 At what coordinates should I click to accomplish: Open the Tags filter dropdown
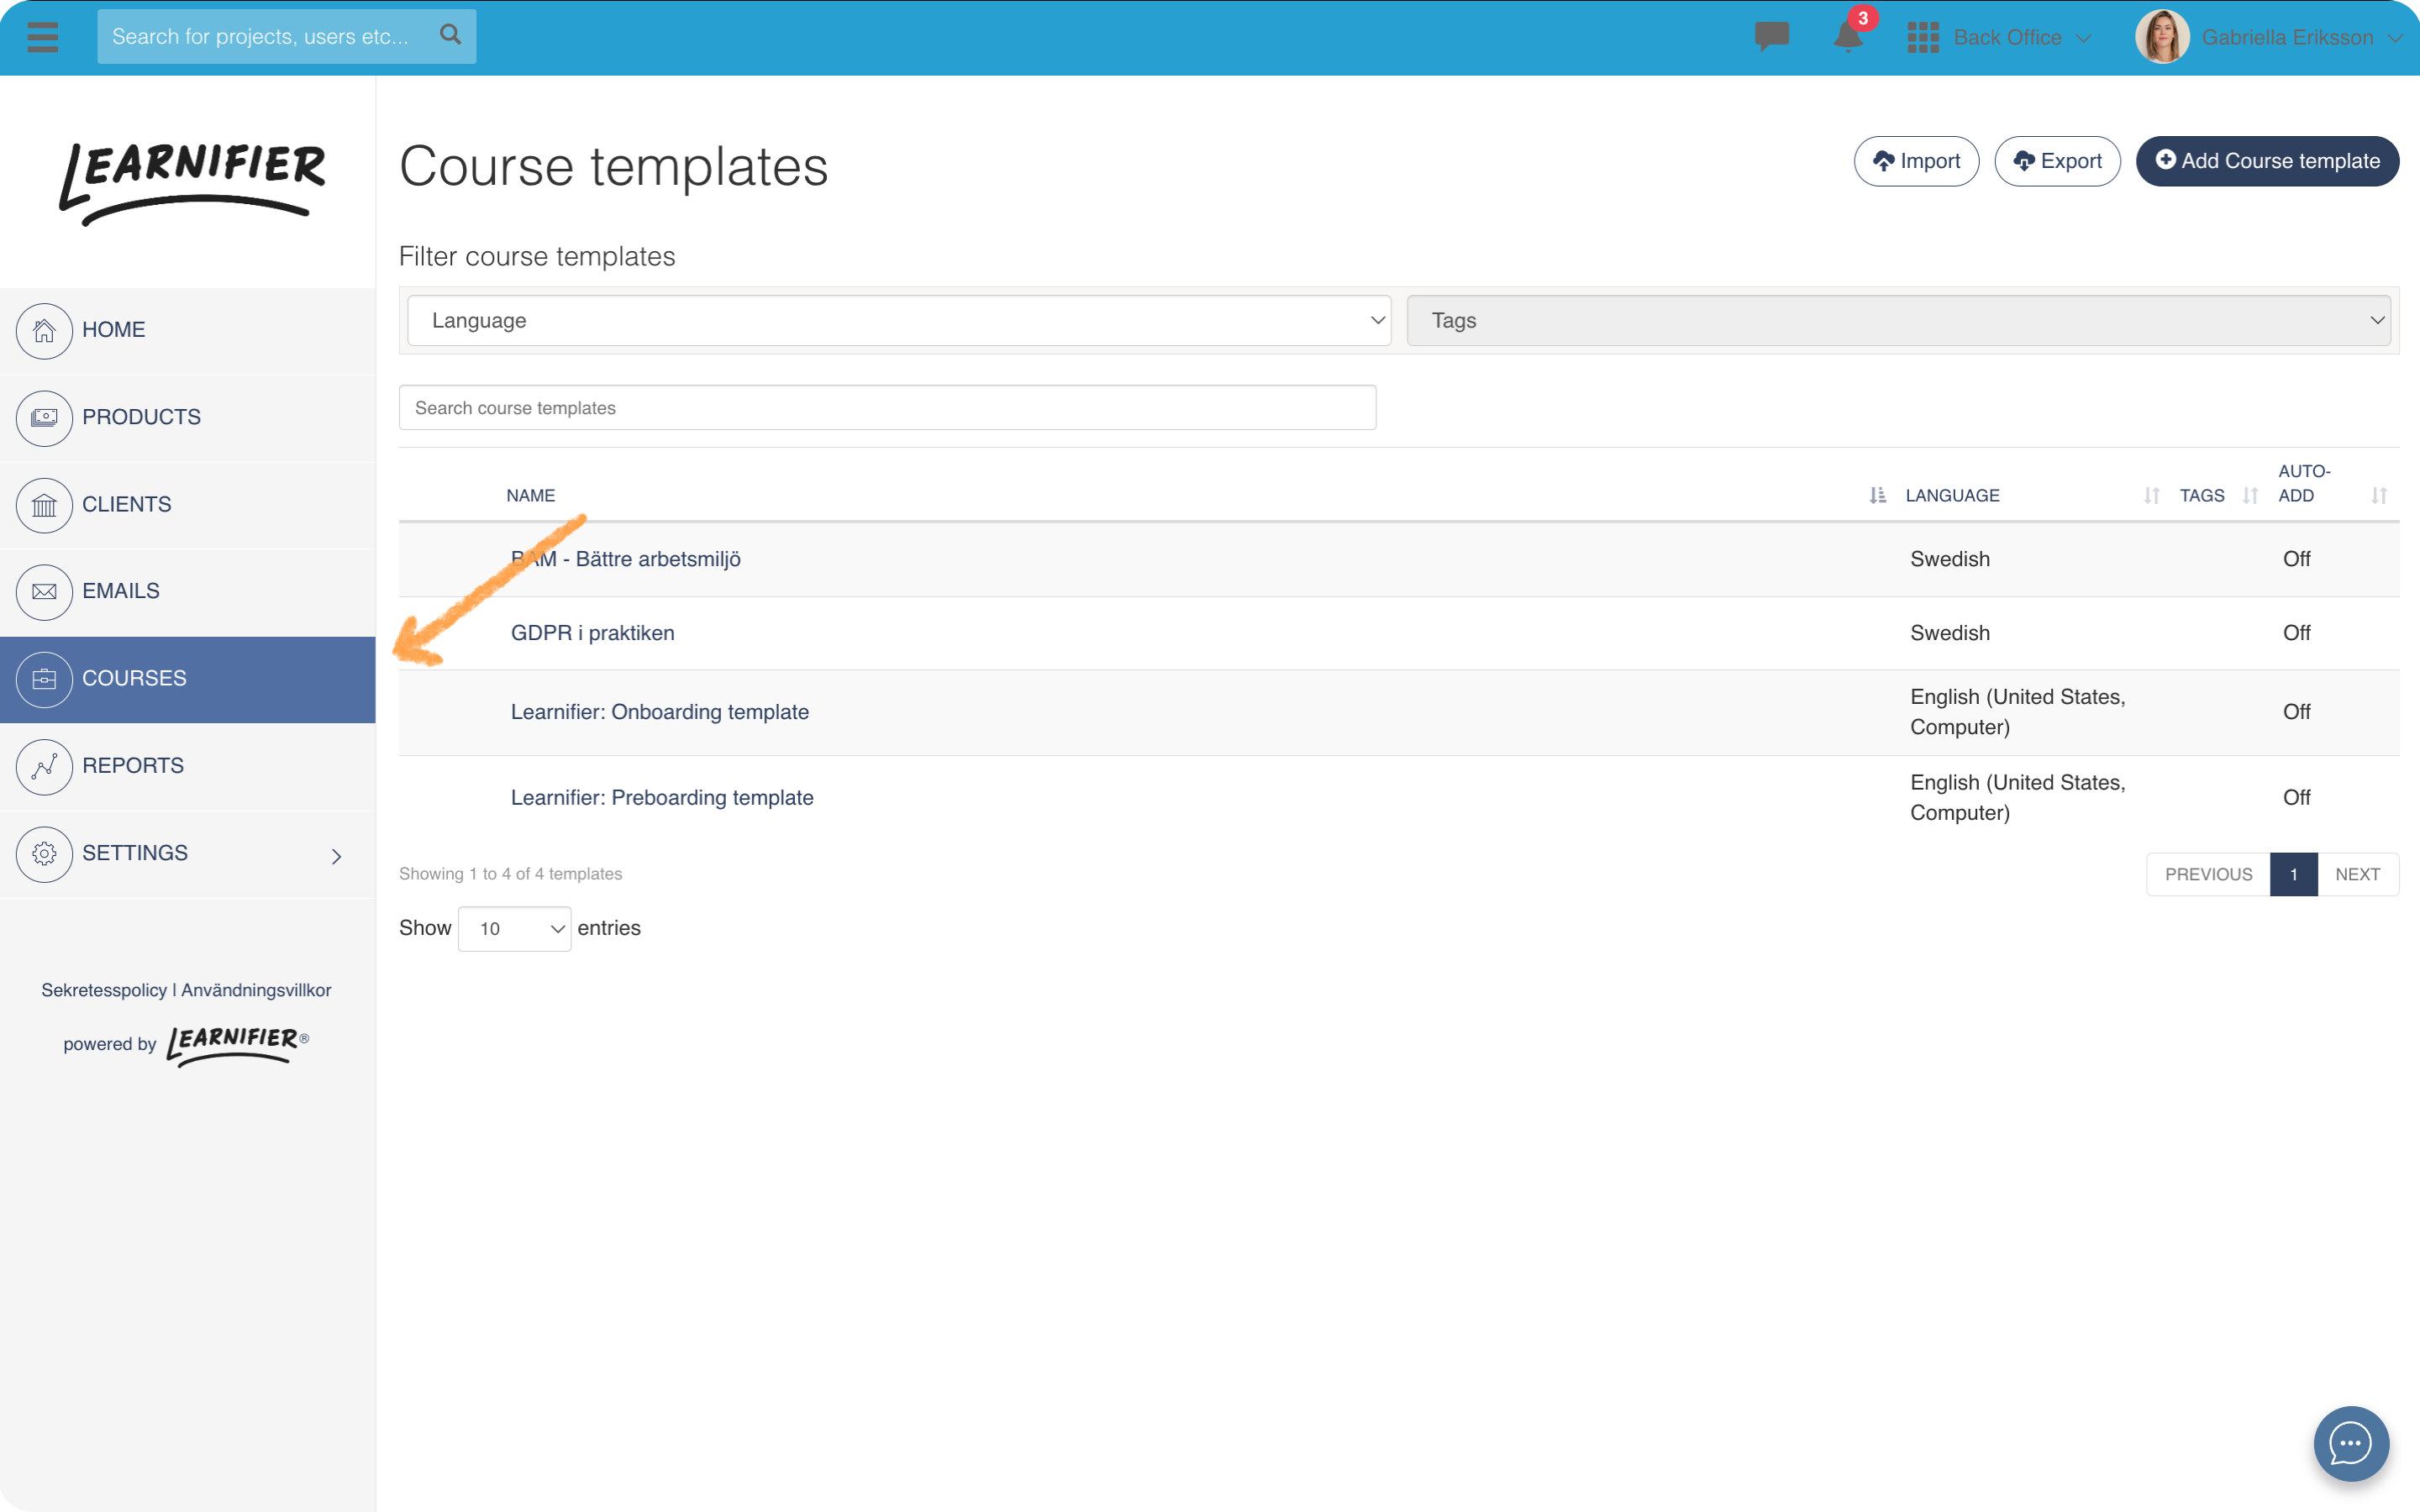pos(1898,320)
